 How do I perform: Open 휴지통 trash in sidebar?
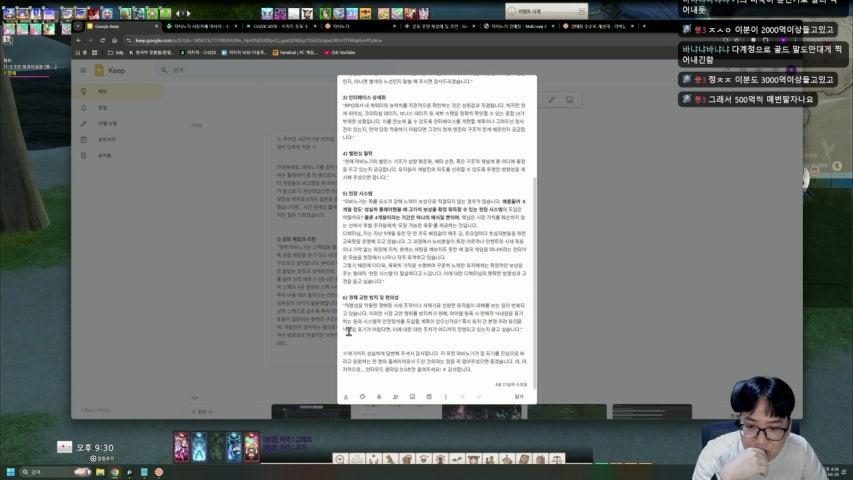103,155
